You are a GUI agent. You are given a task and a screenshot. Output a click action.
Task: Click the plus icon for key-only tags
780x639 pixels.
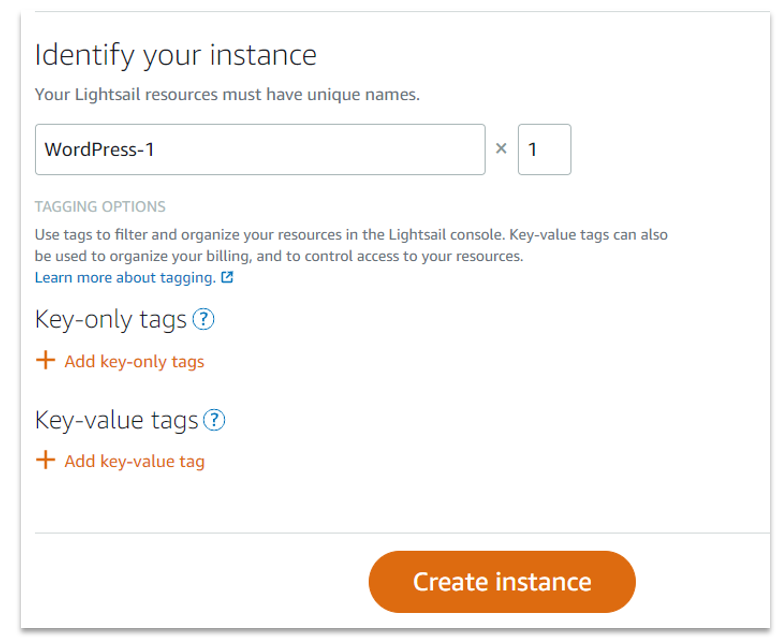click(45, 361)
